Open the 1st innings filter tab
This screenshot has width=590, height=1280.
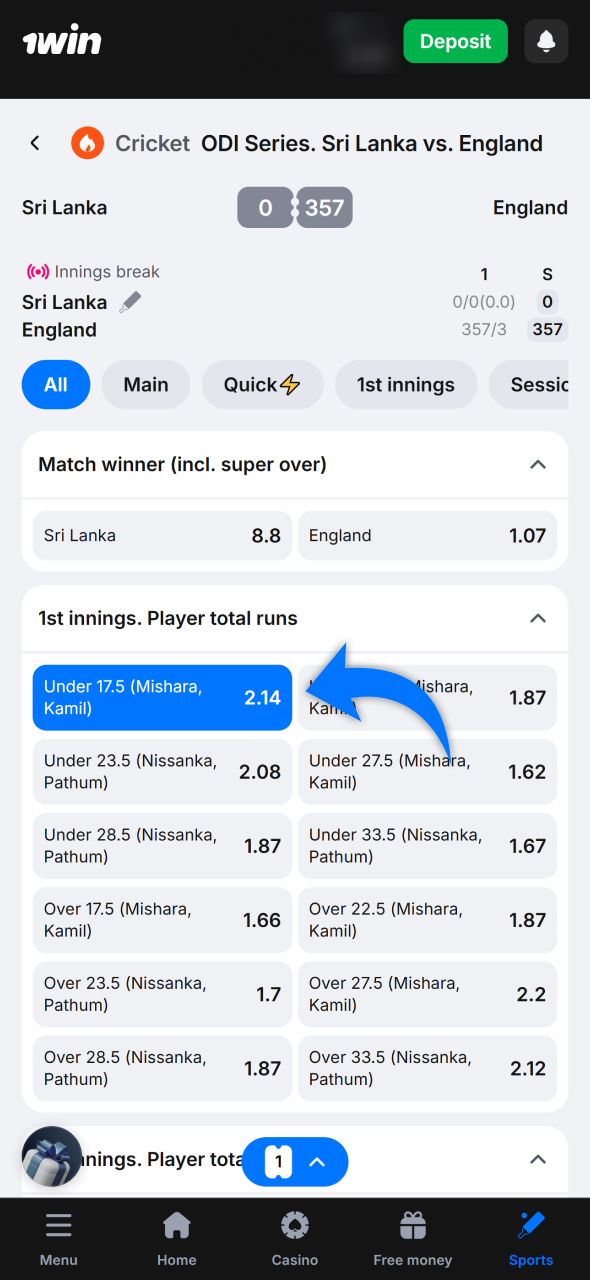pos(405,384)
